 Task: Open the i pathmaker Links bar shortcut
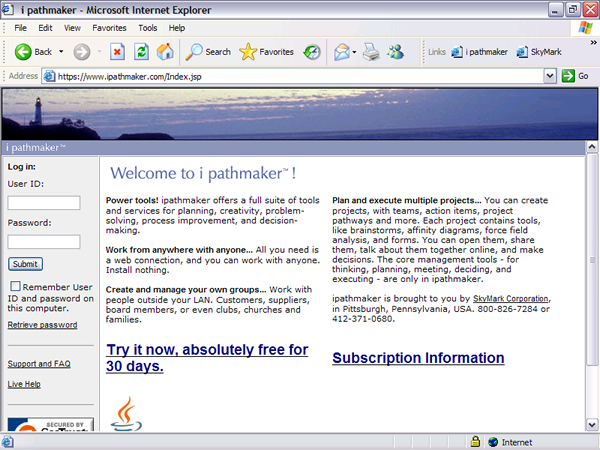point(479,52)
